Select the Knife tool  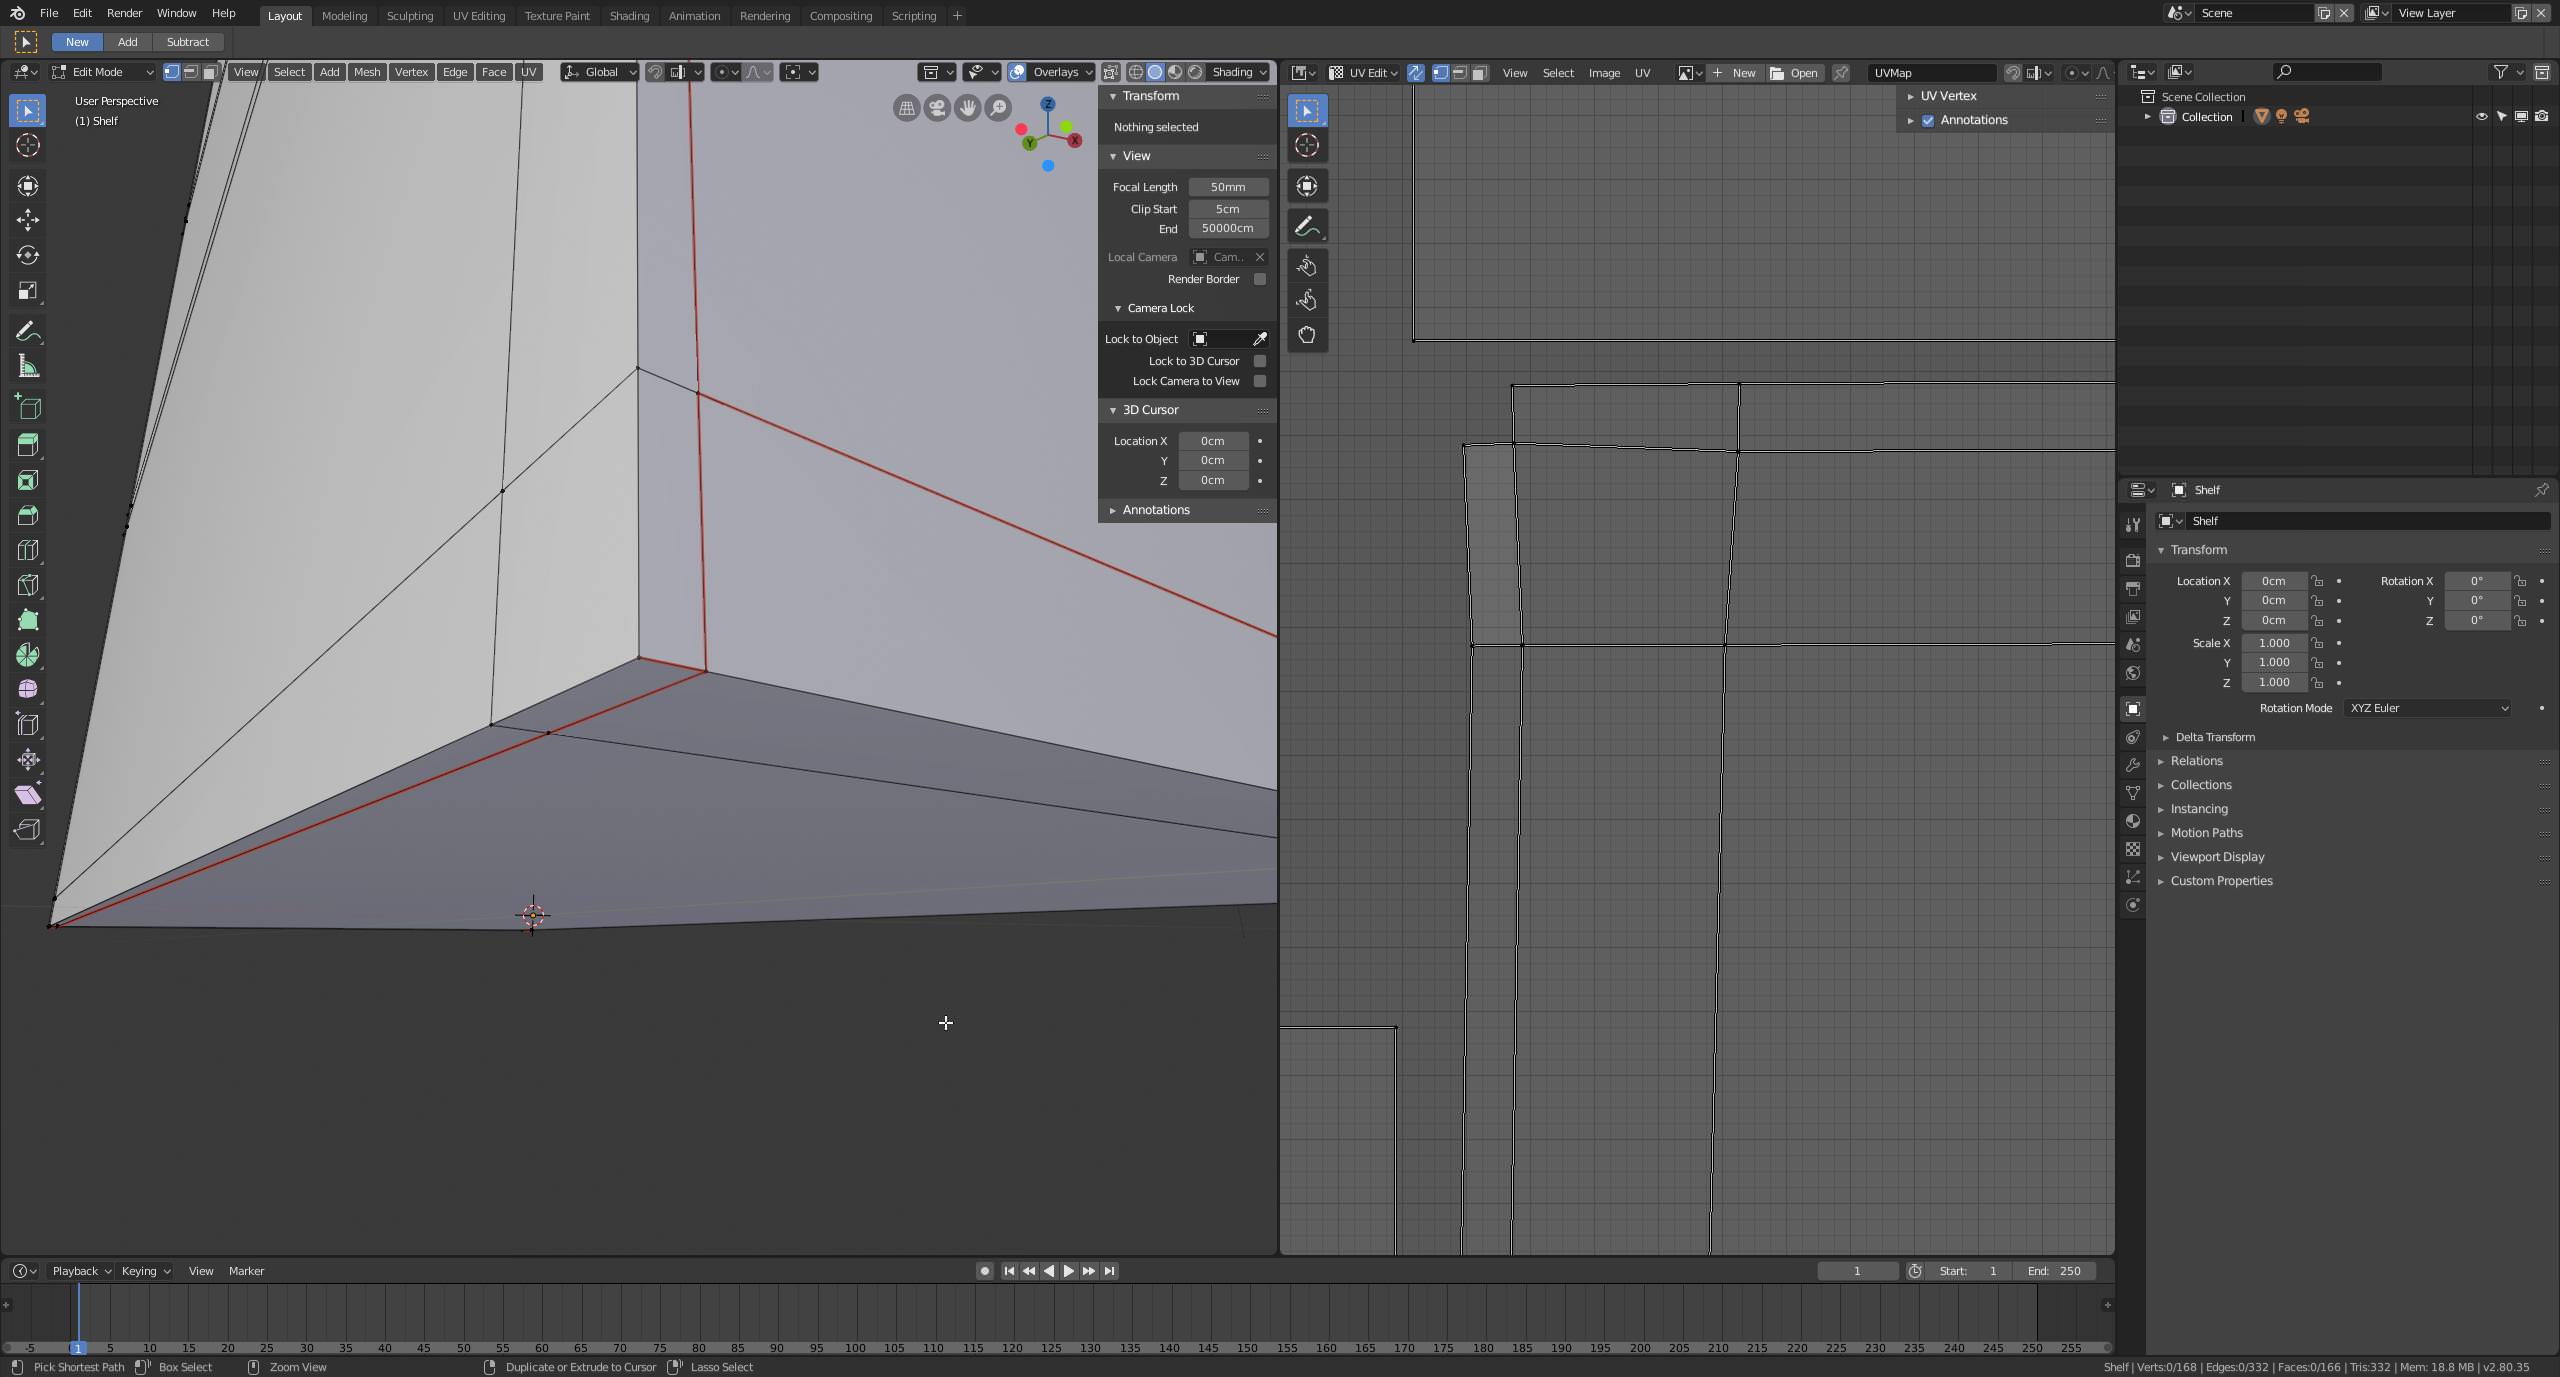pos(28,585)
